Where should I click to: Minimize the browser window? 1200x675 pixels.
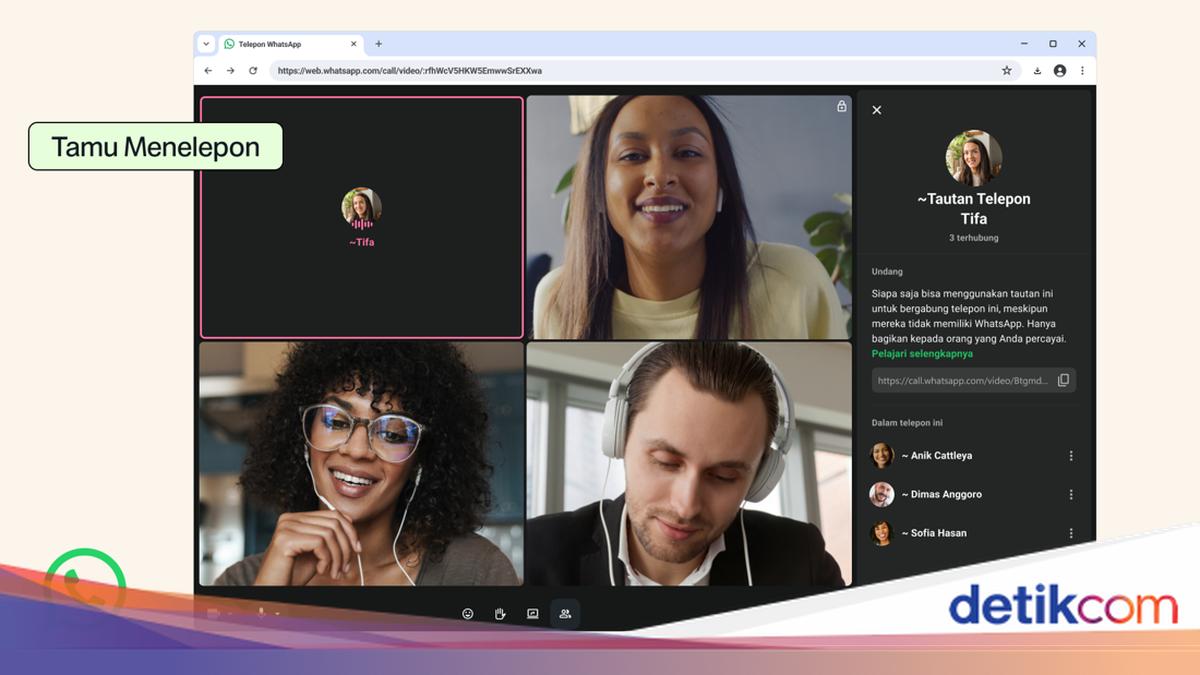coord(1025,44)
